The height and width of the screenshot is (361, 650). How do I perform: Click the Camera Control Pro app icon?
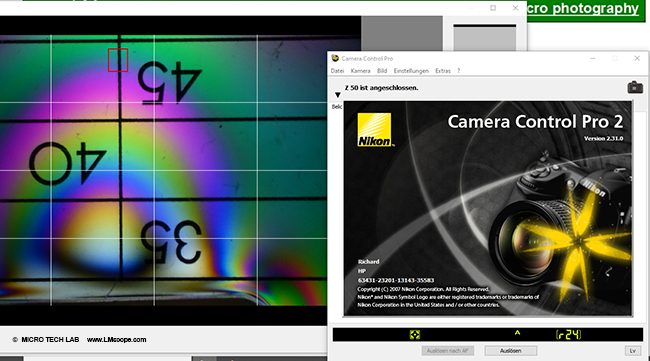(335, 58)
